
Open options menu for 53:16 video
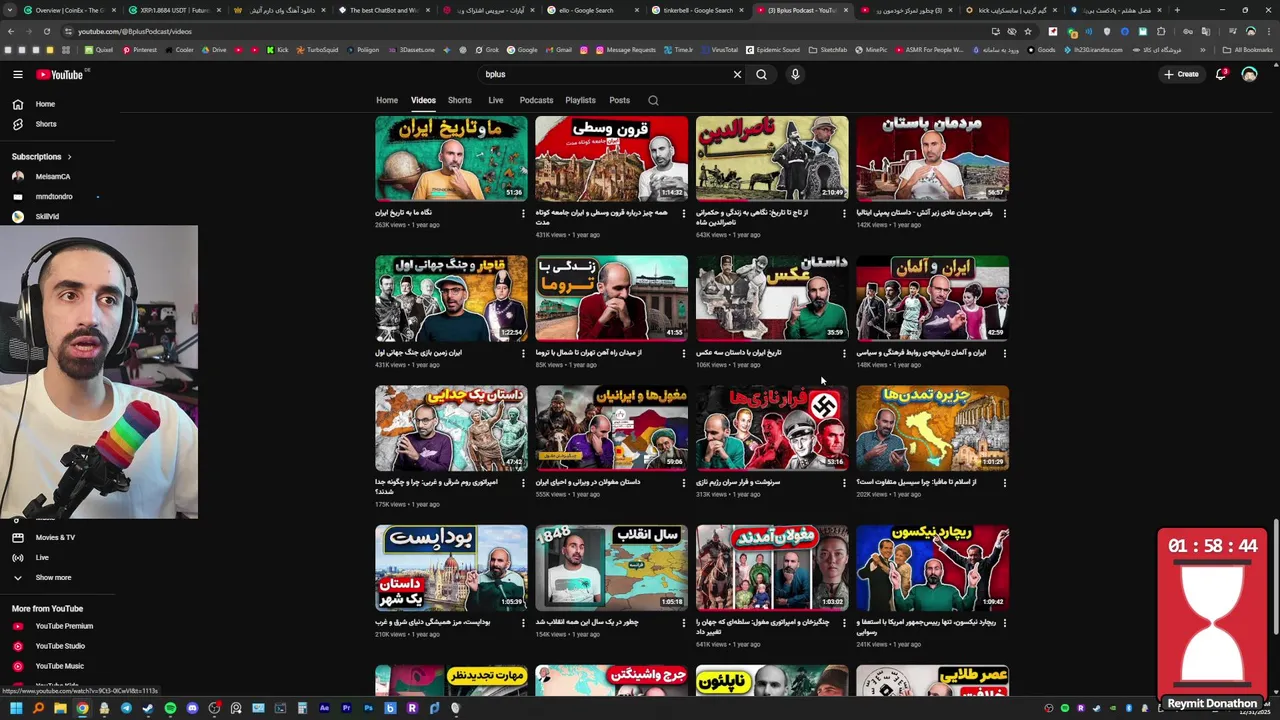844,483
